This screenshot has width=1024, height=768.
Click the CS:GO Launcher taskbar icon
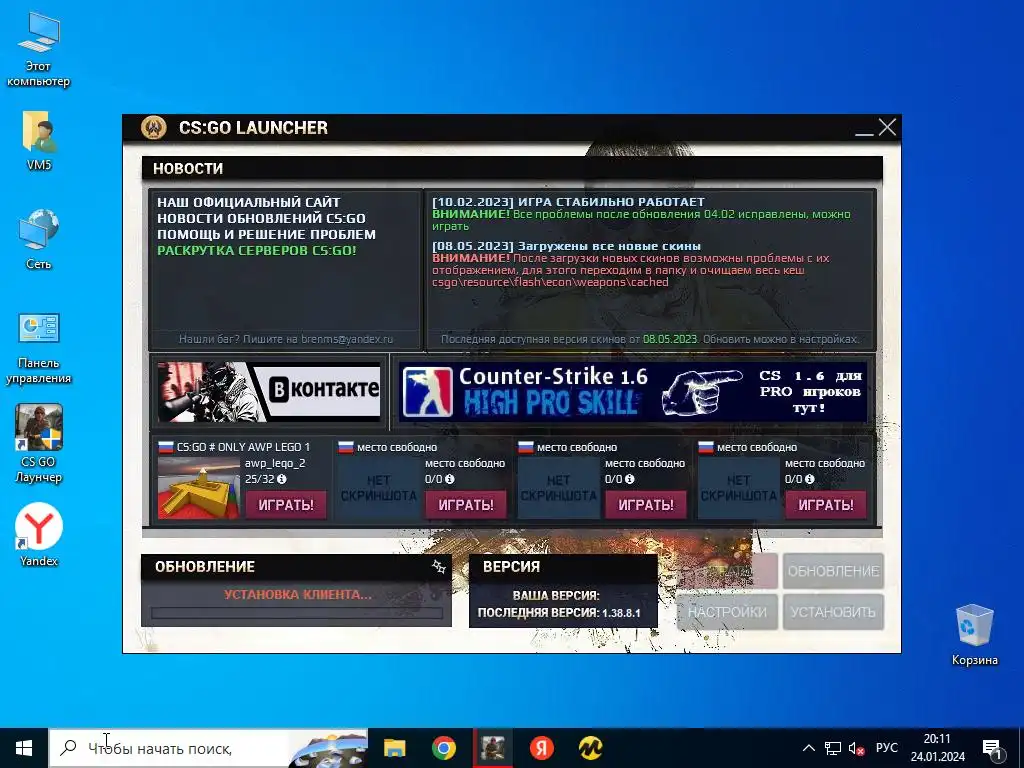pos(492,748)
